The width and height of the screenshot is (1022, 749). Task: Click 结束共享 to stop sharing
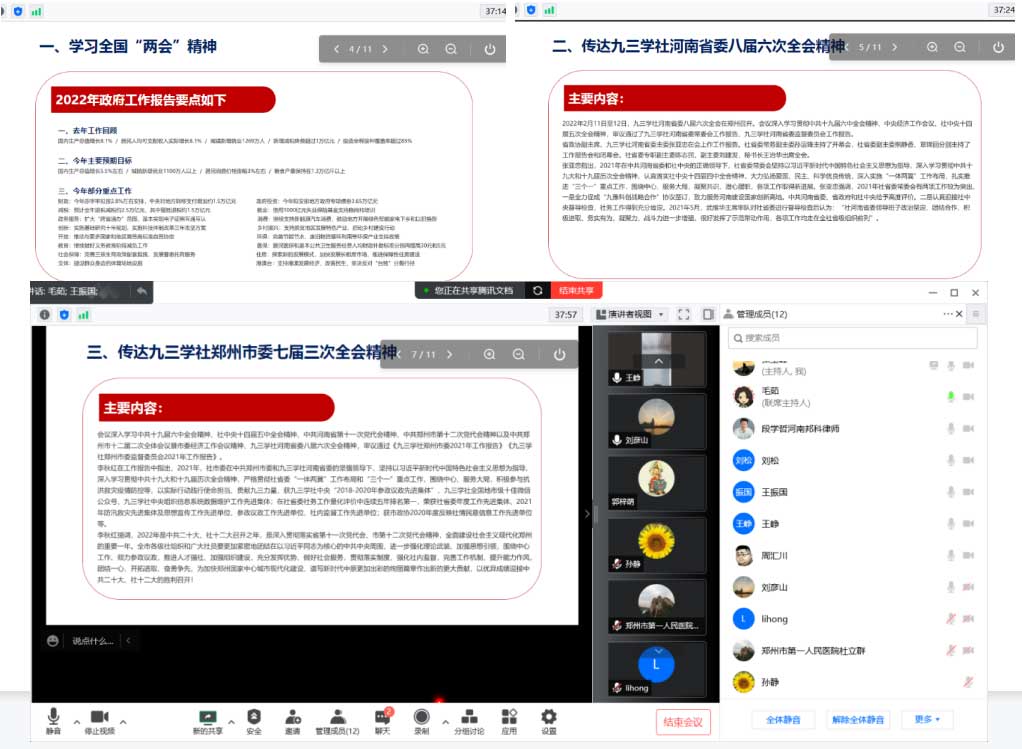click(576, 290)
